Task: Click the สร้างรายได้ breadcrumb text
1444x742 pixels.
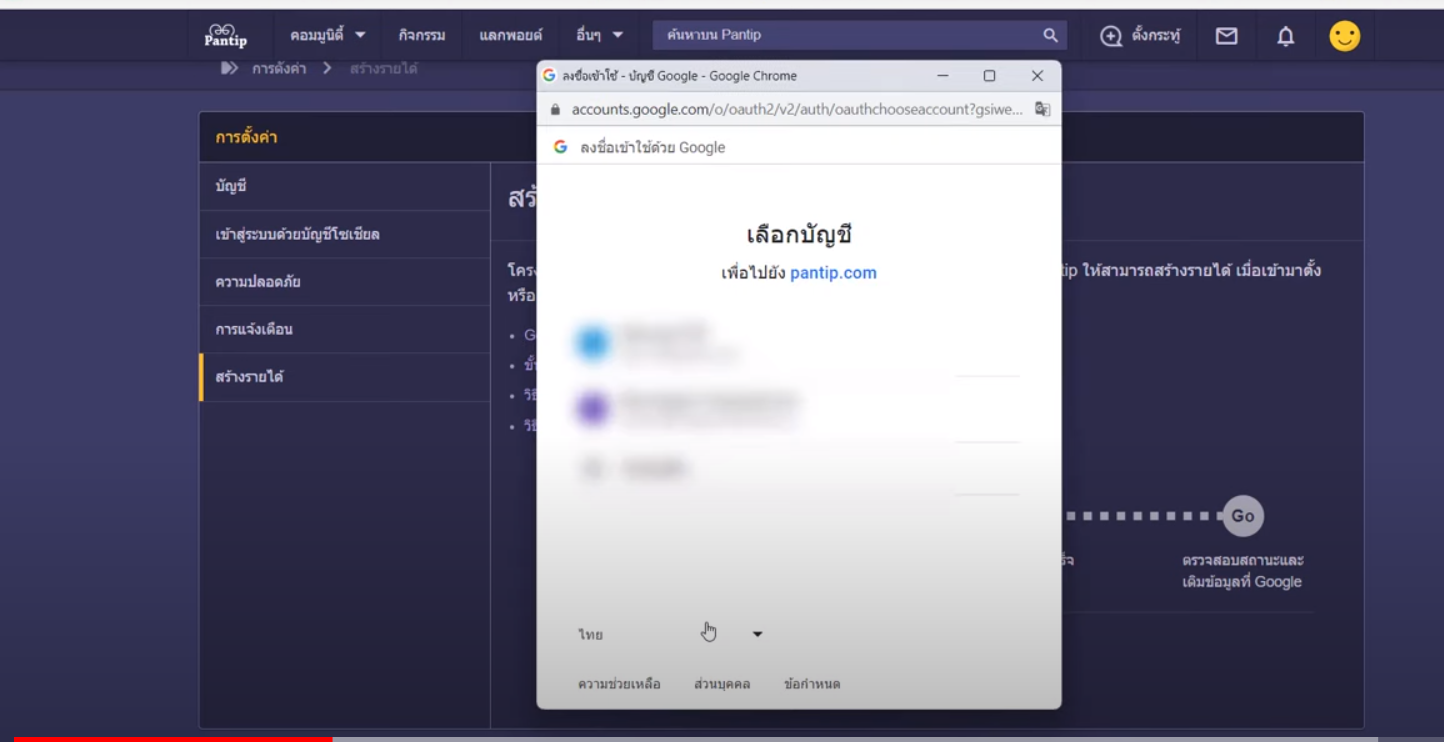Action: (x=384, y=68)
